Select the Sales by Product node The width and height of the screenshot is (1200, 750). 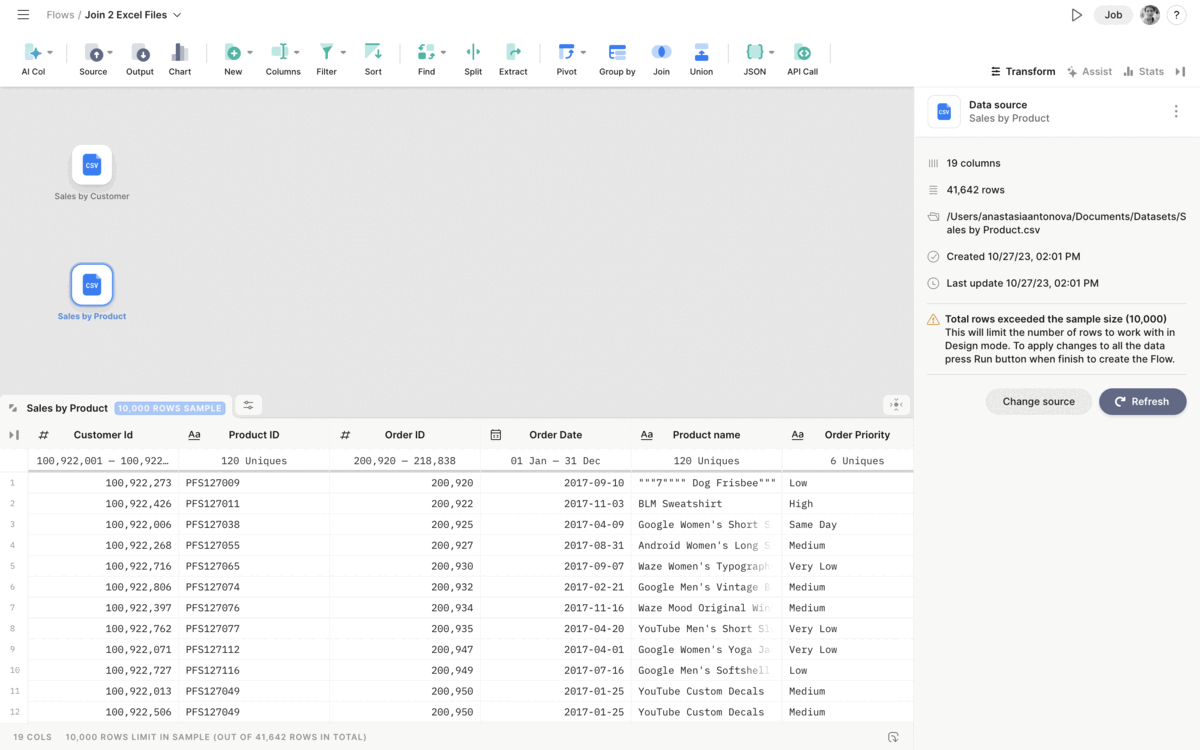pos(92,285)
